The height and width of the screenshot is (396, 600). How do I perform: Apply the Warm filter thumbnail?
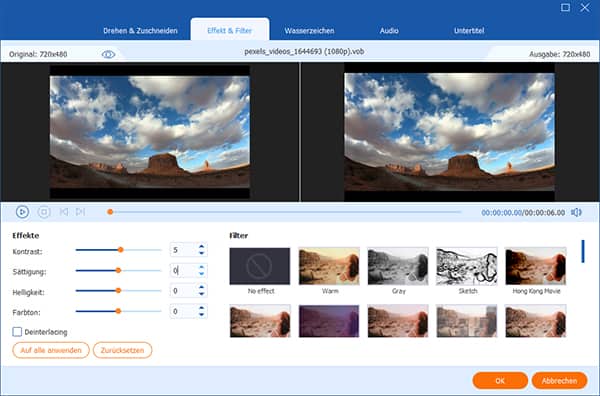(x=329, y=266)
